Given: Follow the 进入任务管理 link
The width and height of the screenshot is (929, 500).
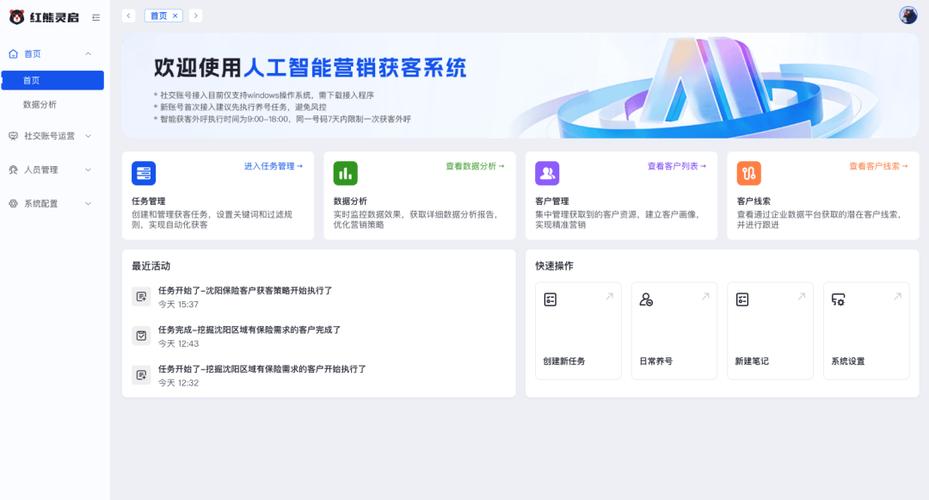Looking at the screenshot, I should tap(273, 166).
